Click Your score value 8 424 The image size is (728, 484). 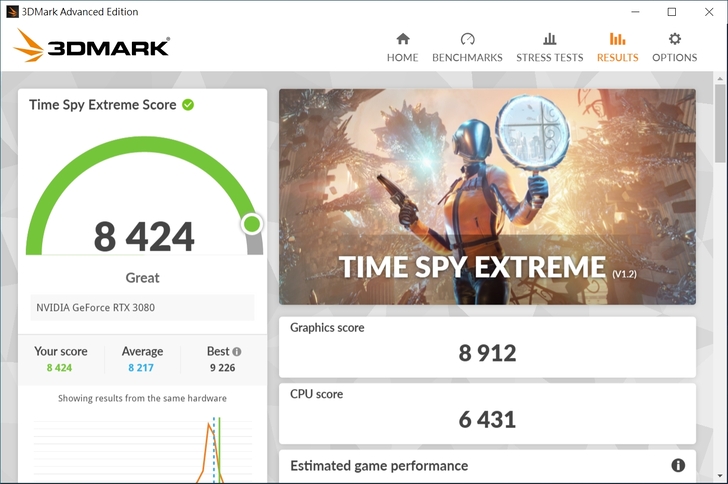[x=59, y=368]
